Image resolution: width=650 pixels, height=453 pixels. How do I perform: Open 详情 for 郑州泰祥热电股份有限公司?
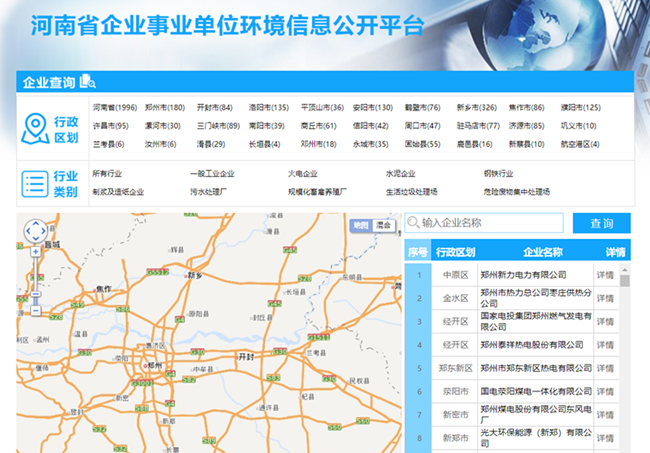[x=605, y=345]
